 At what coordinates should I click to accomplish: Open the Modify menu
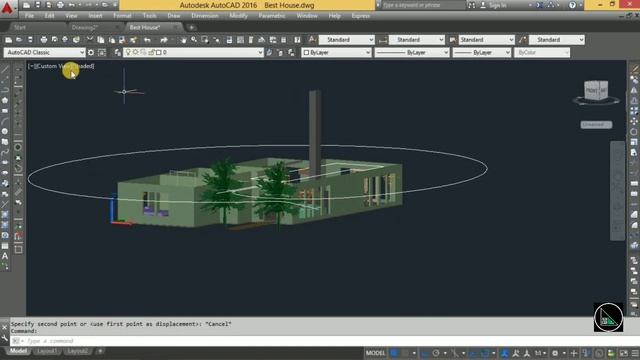(238, 16)
